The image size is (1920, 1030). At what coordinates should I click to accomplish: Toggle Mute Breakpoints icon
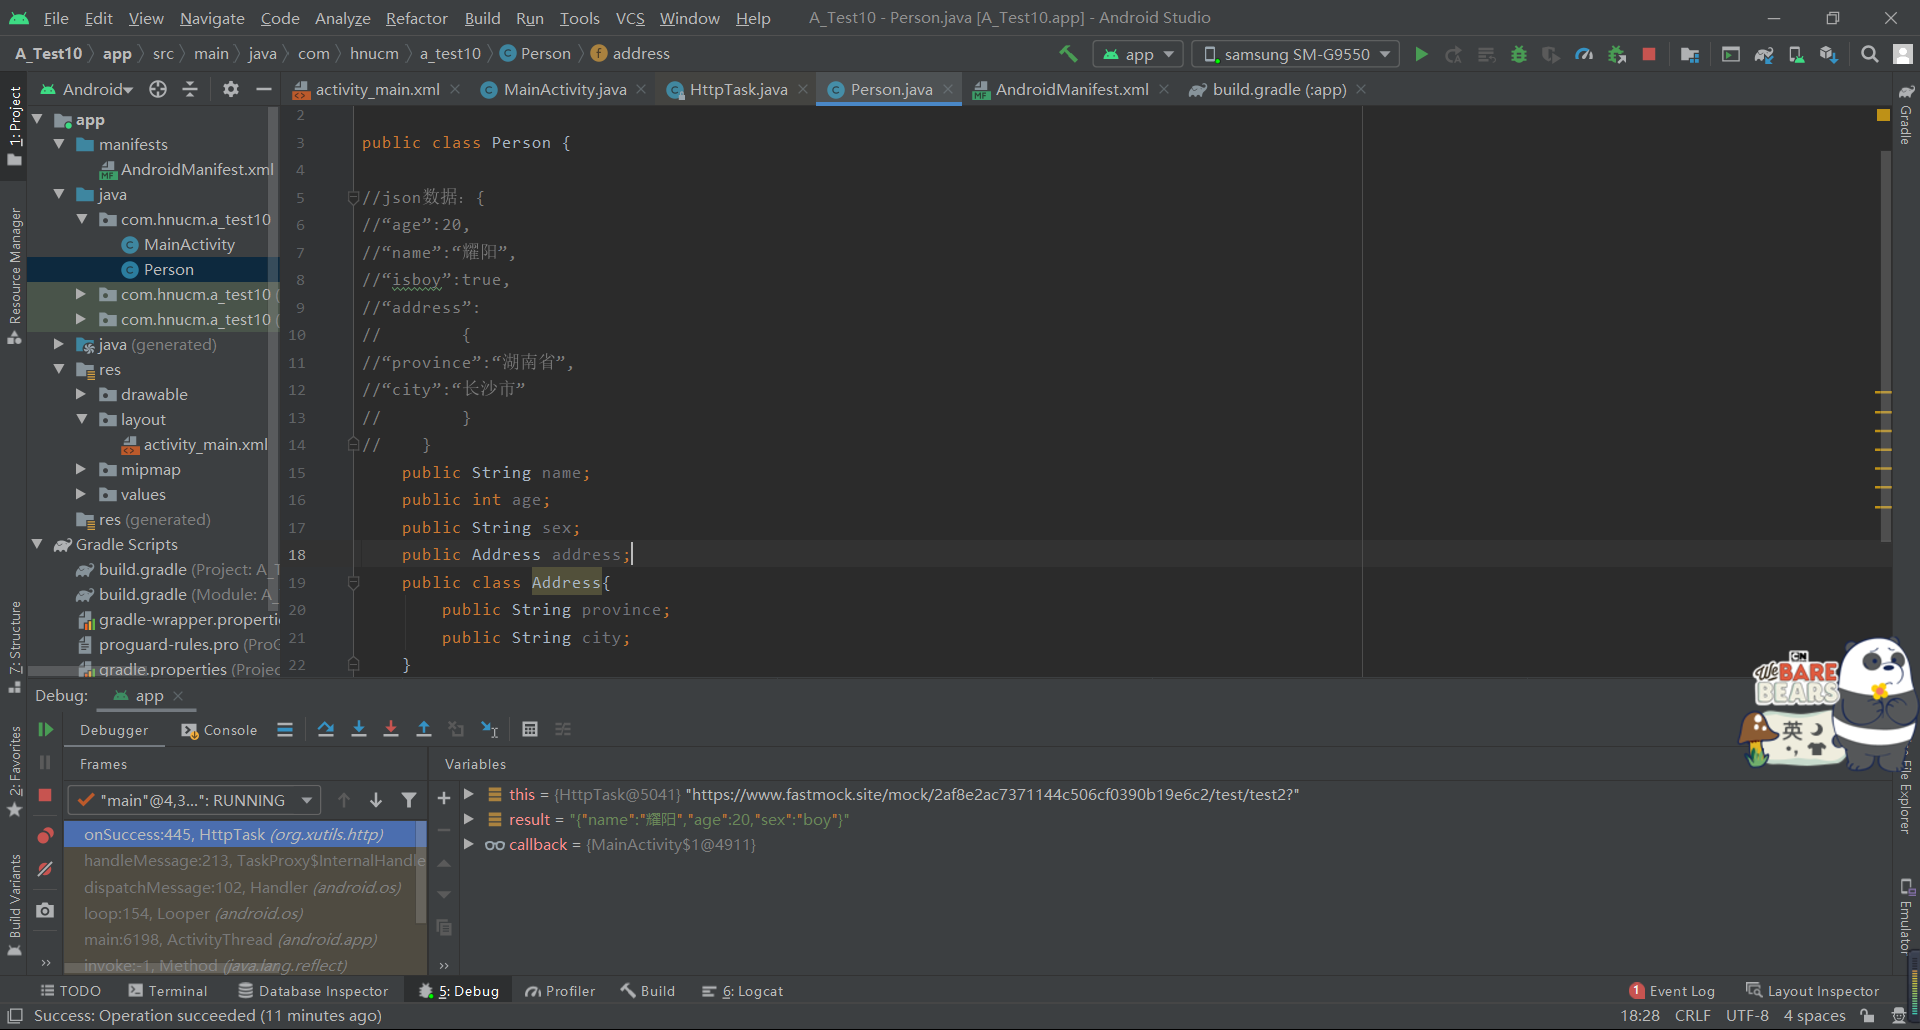(x=45, y=870)
